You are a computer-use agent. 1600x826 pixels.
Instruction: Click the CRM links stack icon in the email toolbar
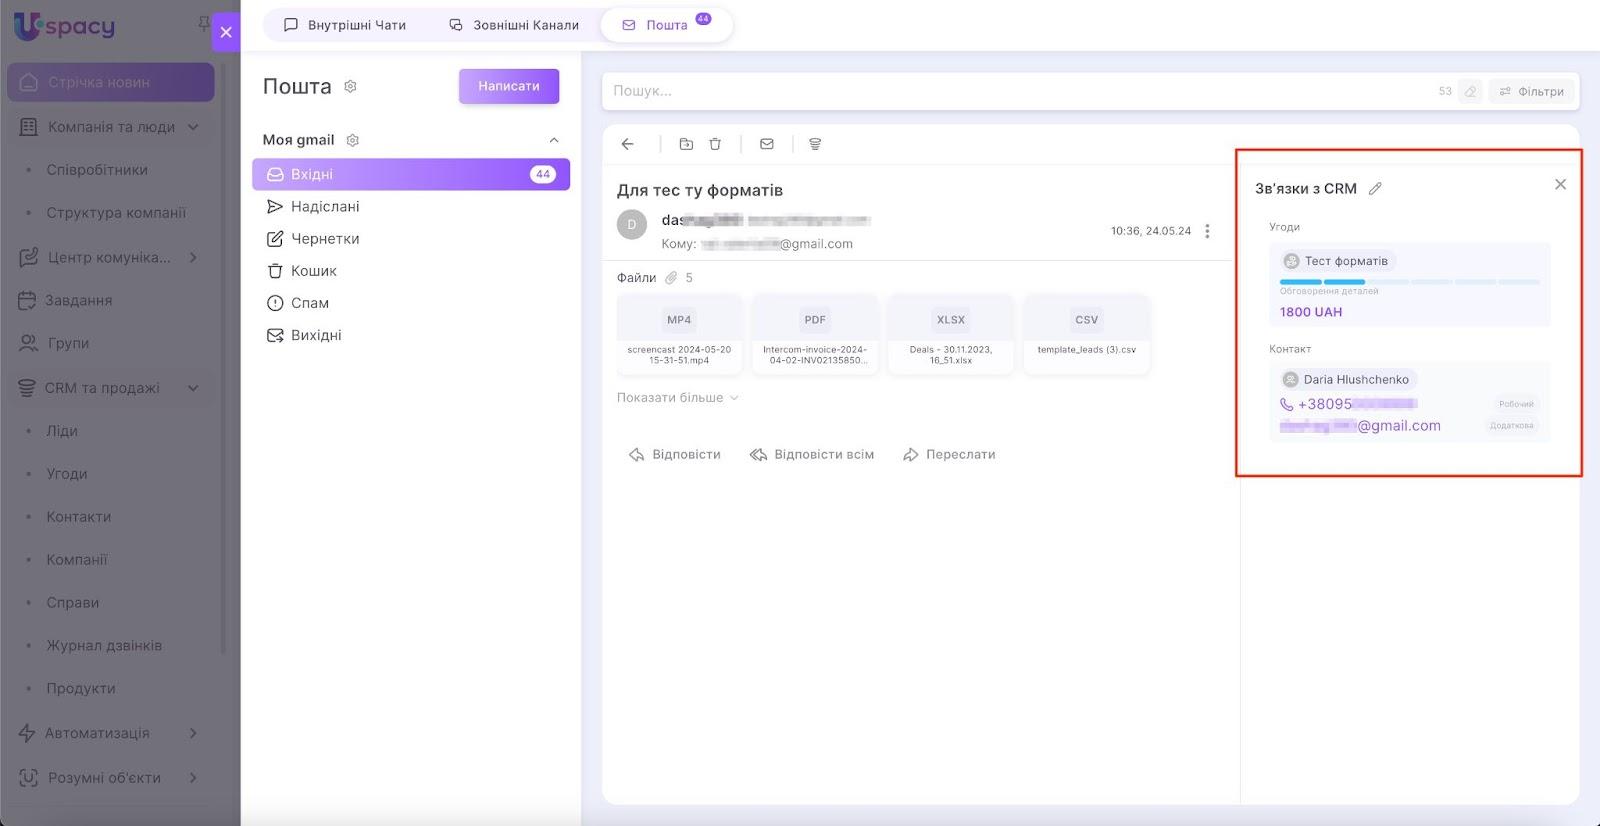[x=815, y=144]
